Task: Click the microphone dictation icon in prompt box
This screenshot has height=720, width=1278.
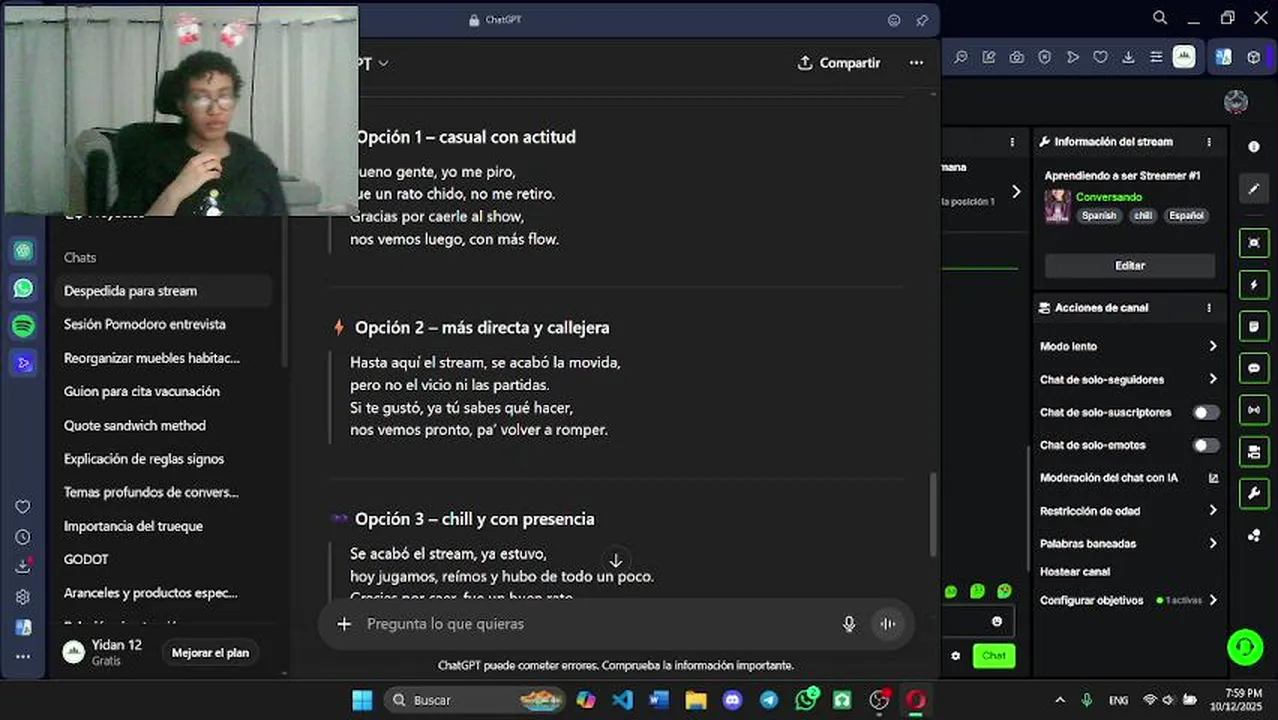Action: click(x=849, y=624)
